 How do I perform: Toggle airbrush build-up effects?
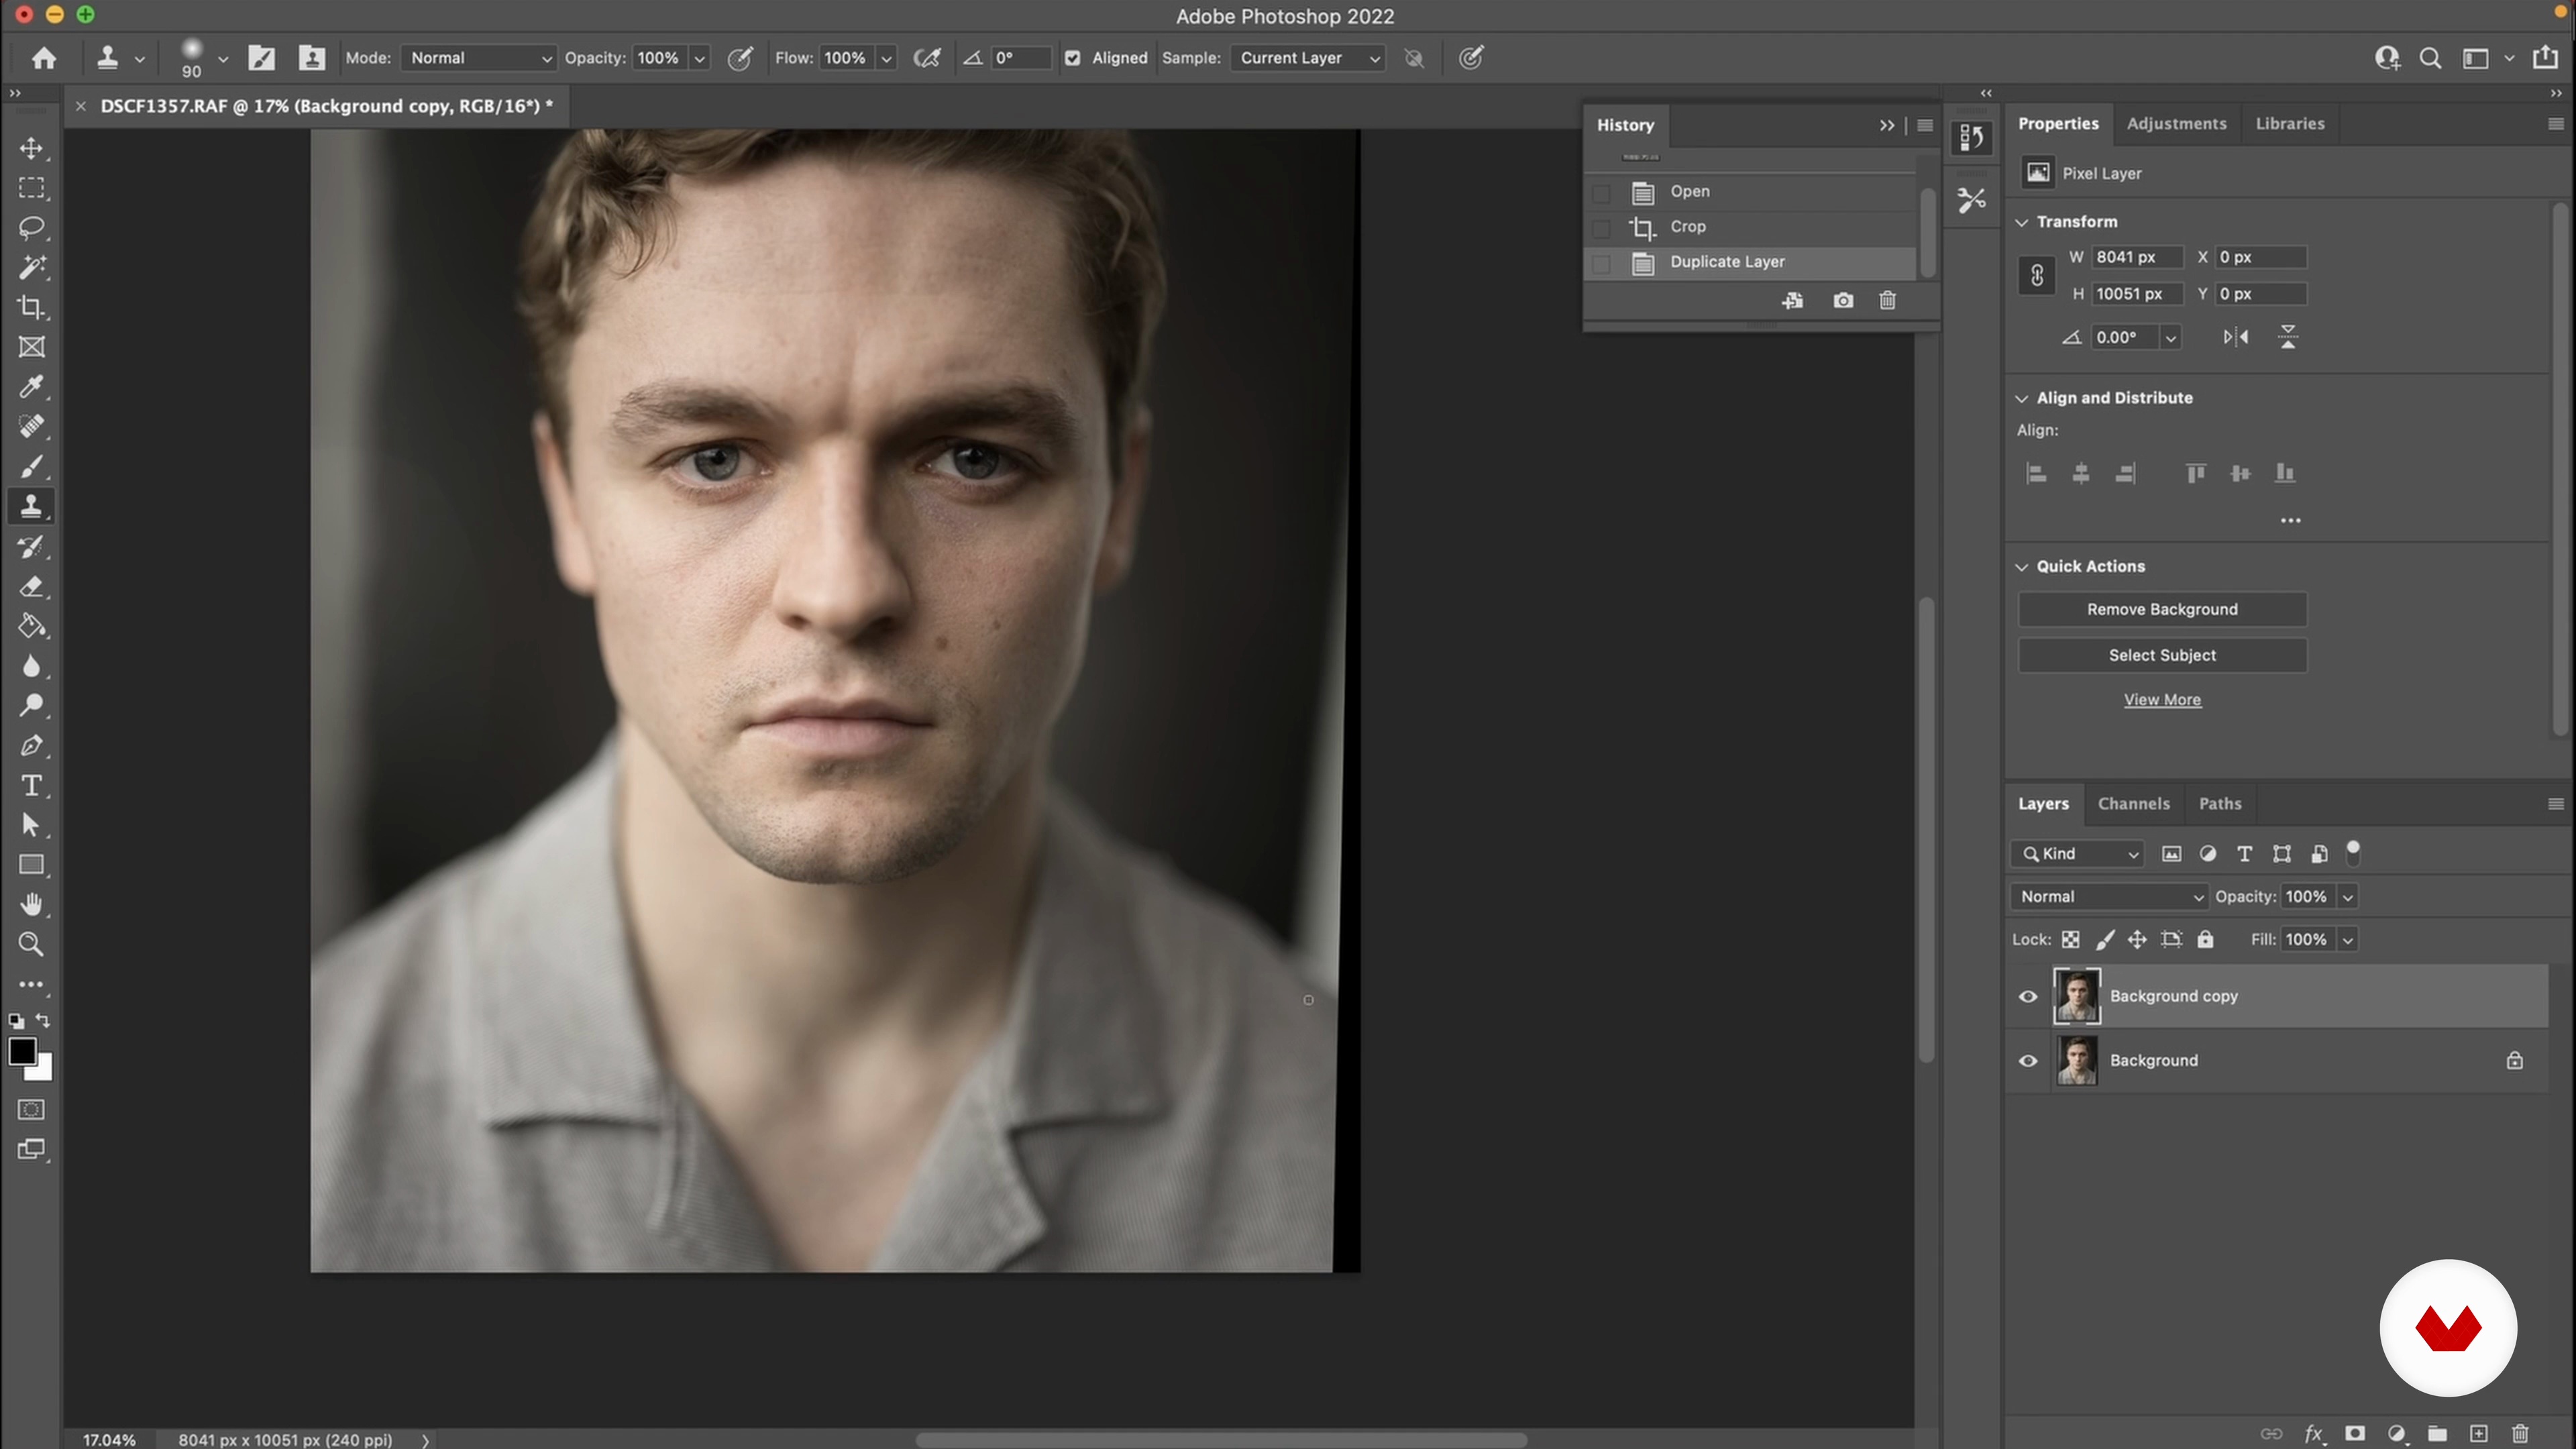coord(927,58)
